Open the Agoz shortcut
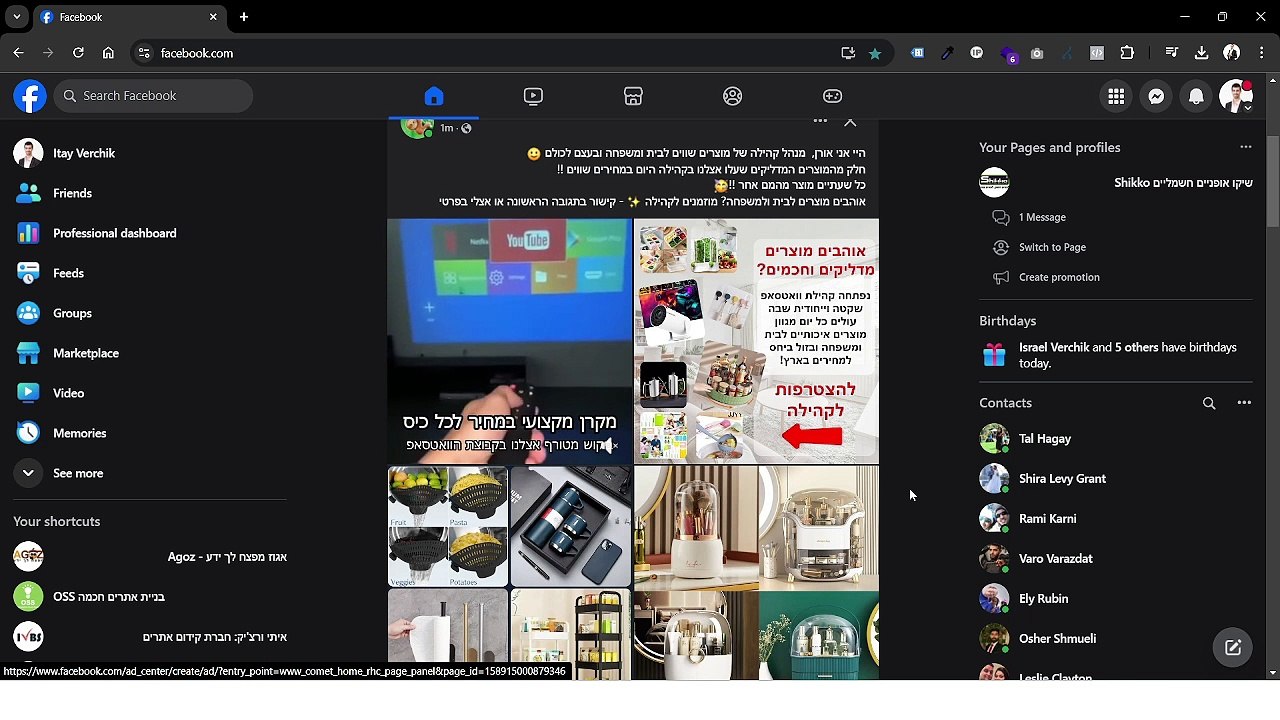Viewport: 1280px width, 720px height. pos(150,557)
